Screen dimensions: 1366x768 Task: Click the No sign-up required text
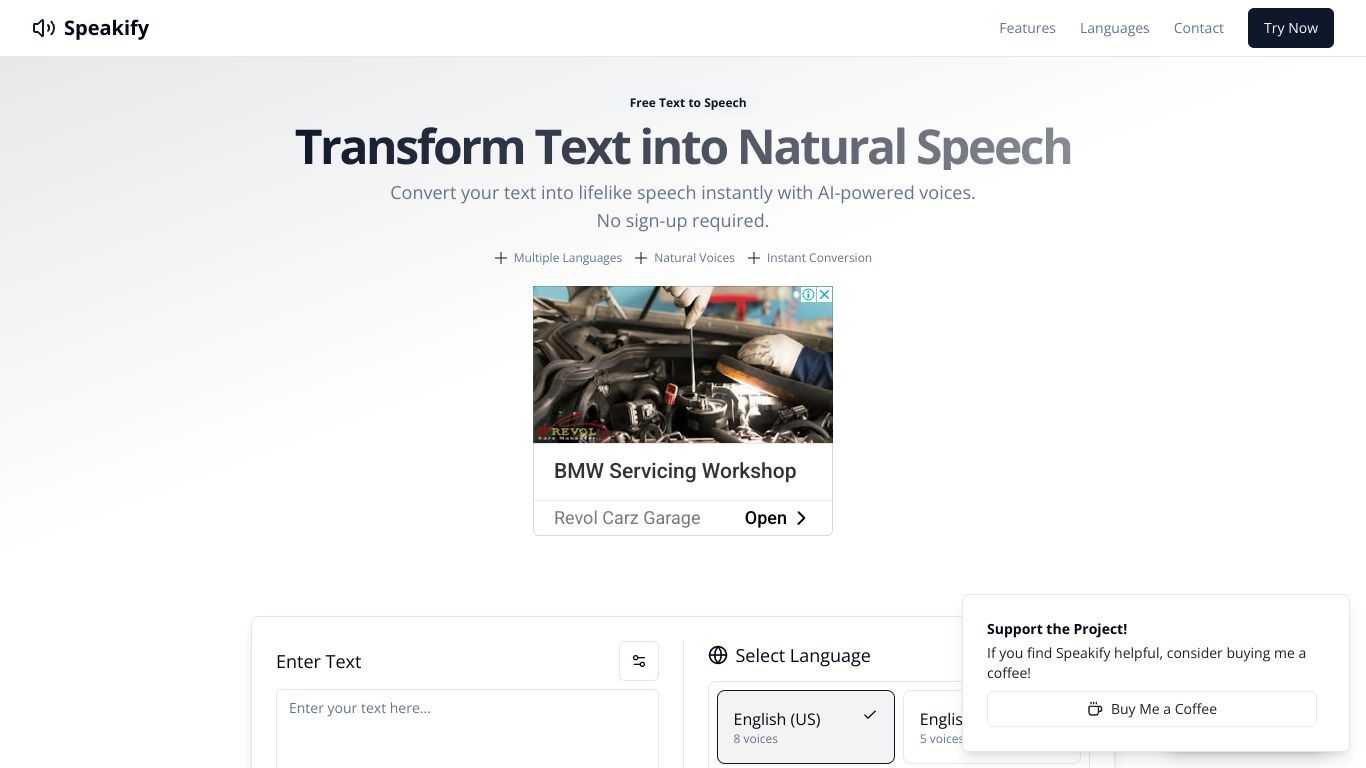pyautogui.click(x=683, y=221)
